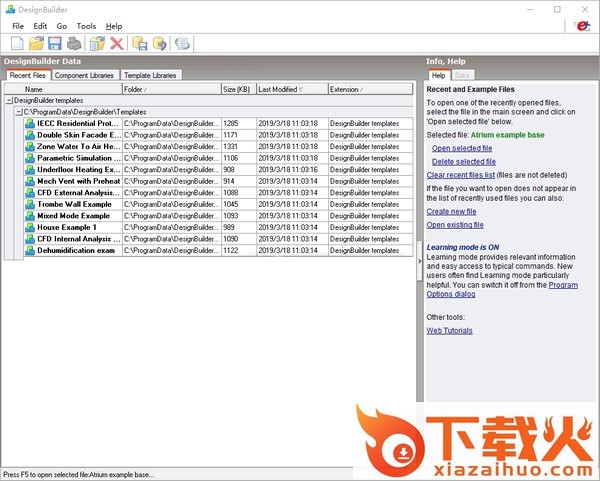Click the red X delete icon

[x=117, y=43]
